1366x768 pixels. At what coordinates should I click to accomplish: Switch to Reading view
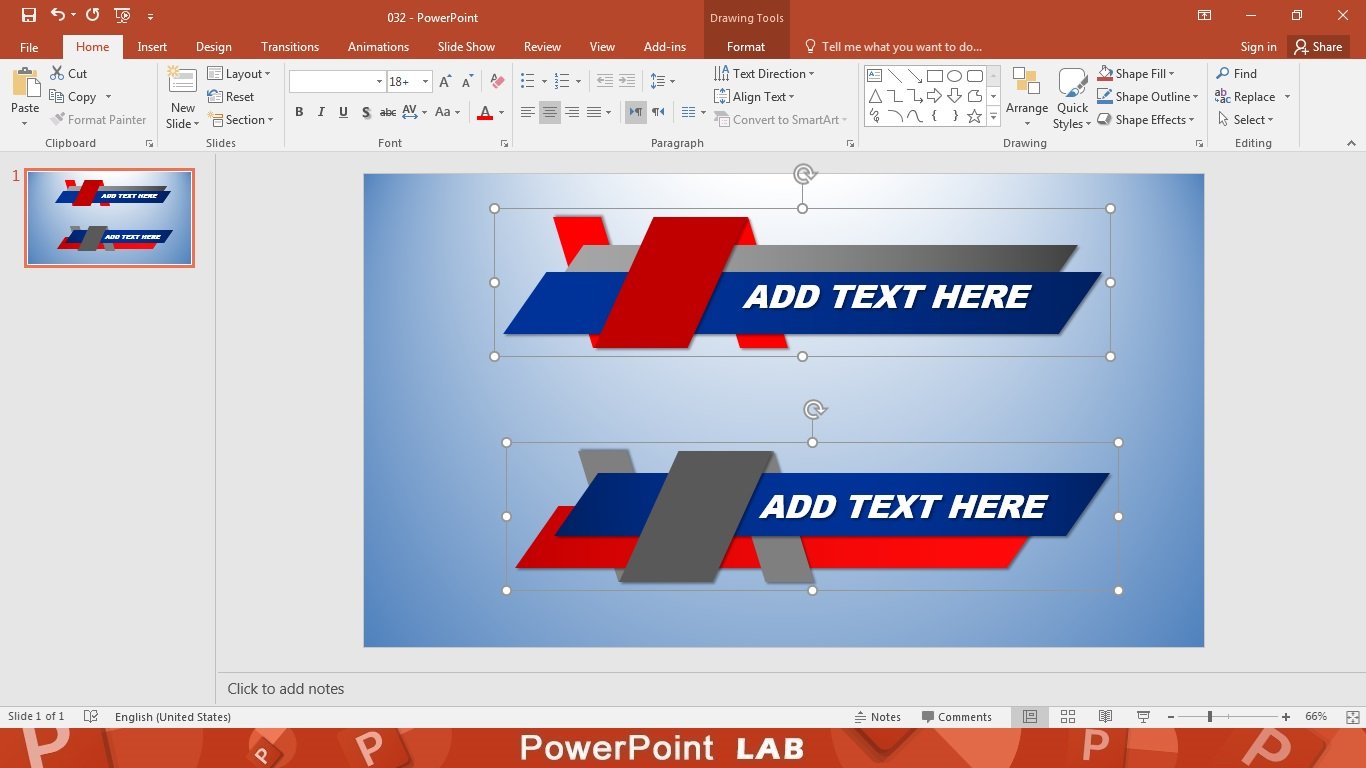(1105, 717)
